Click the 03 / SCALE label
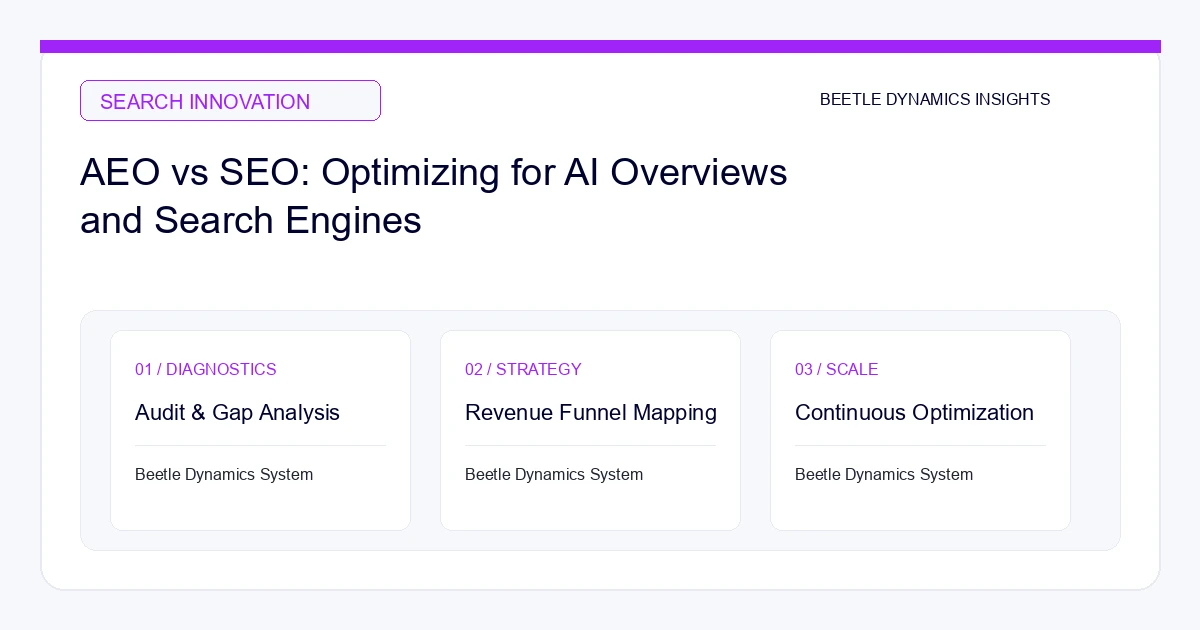Image resolution: width=1200 pixels, height=630 pixels. click(x=837, y=370)
